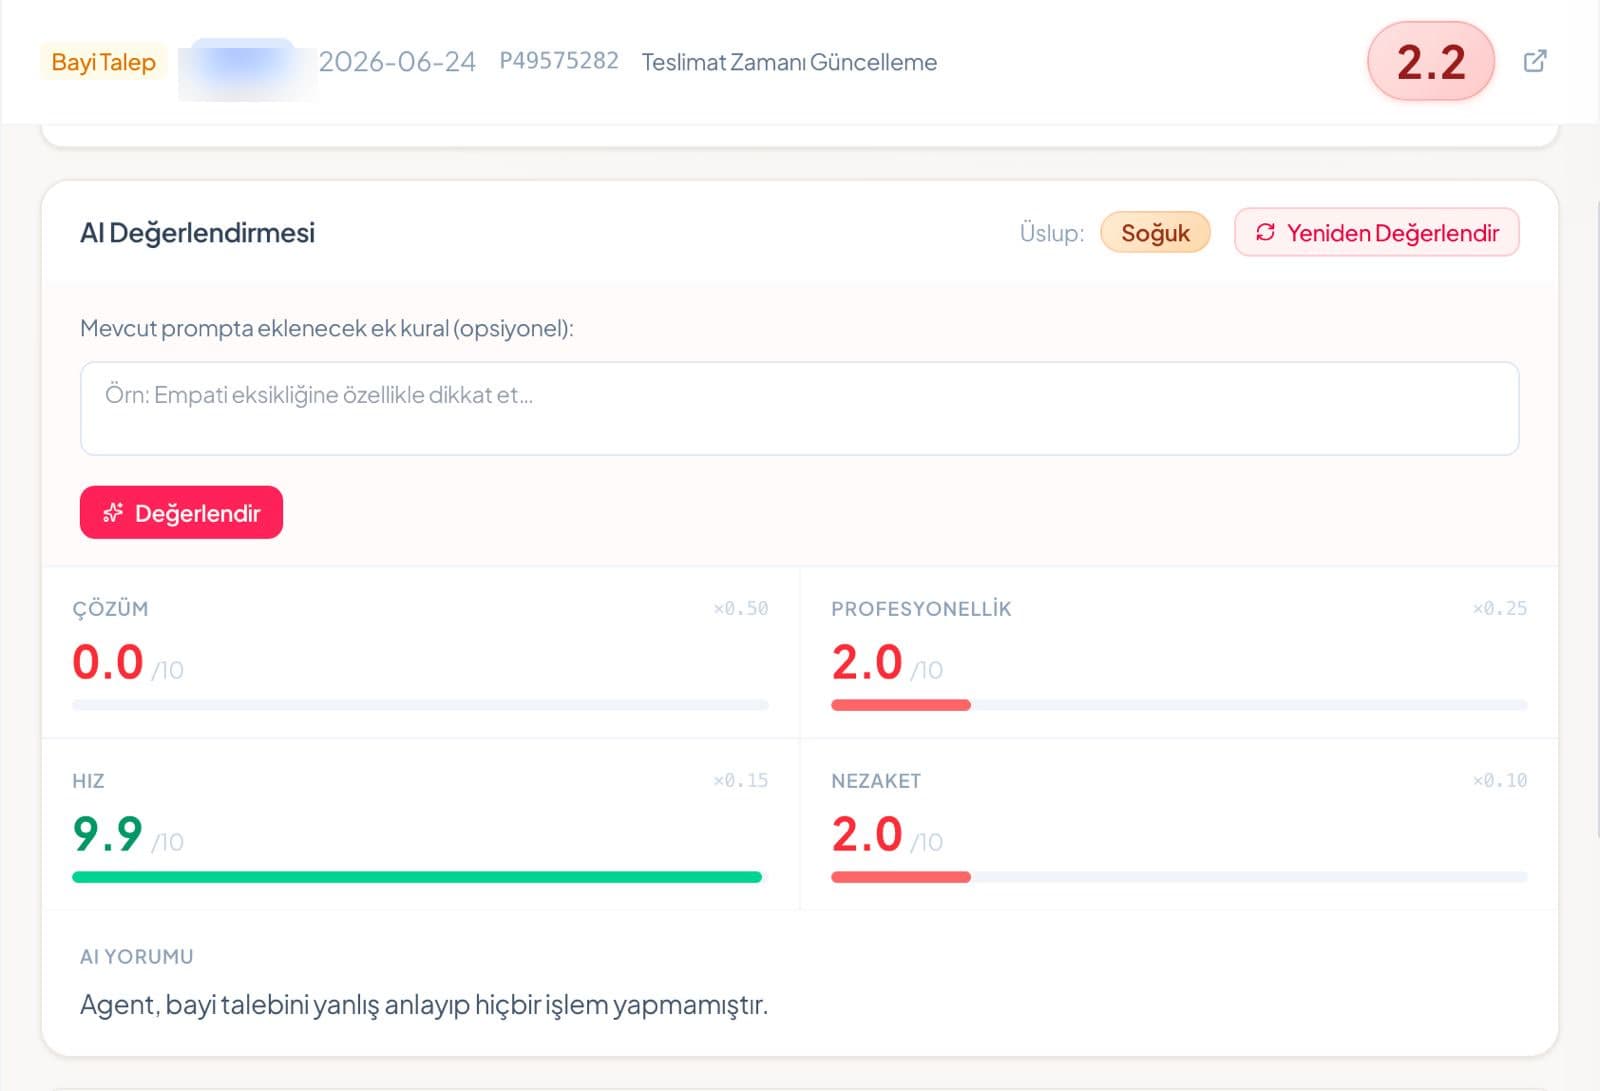1600x1091 pixels.
Task: Click the ÇÖZÜM score progress bar
Action: pyautogui.click(x=420, y=705)
